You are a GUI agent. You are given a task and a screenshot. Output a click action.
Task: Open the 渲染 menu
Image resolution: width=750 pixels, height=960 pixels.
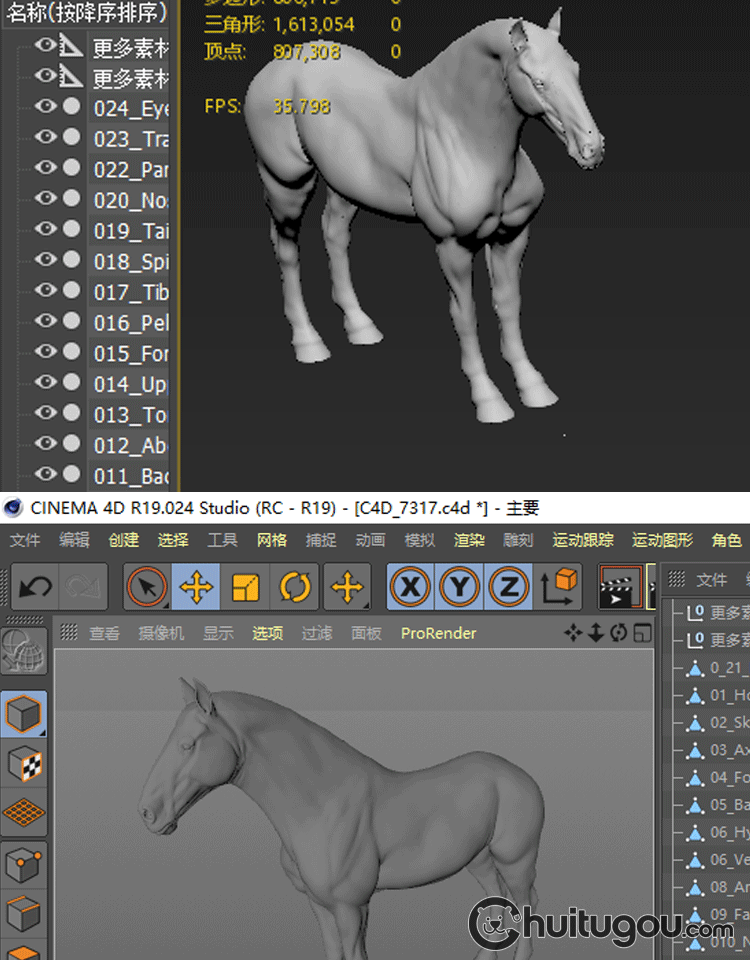[x=469, y=540]
